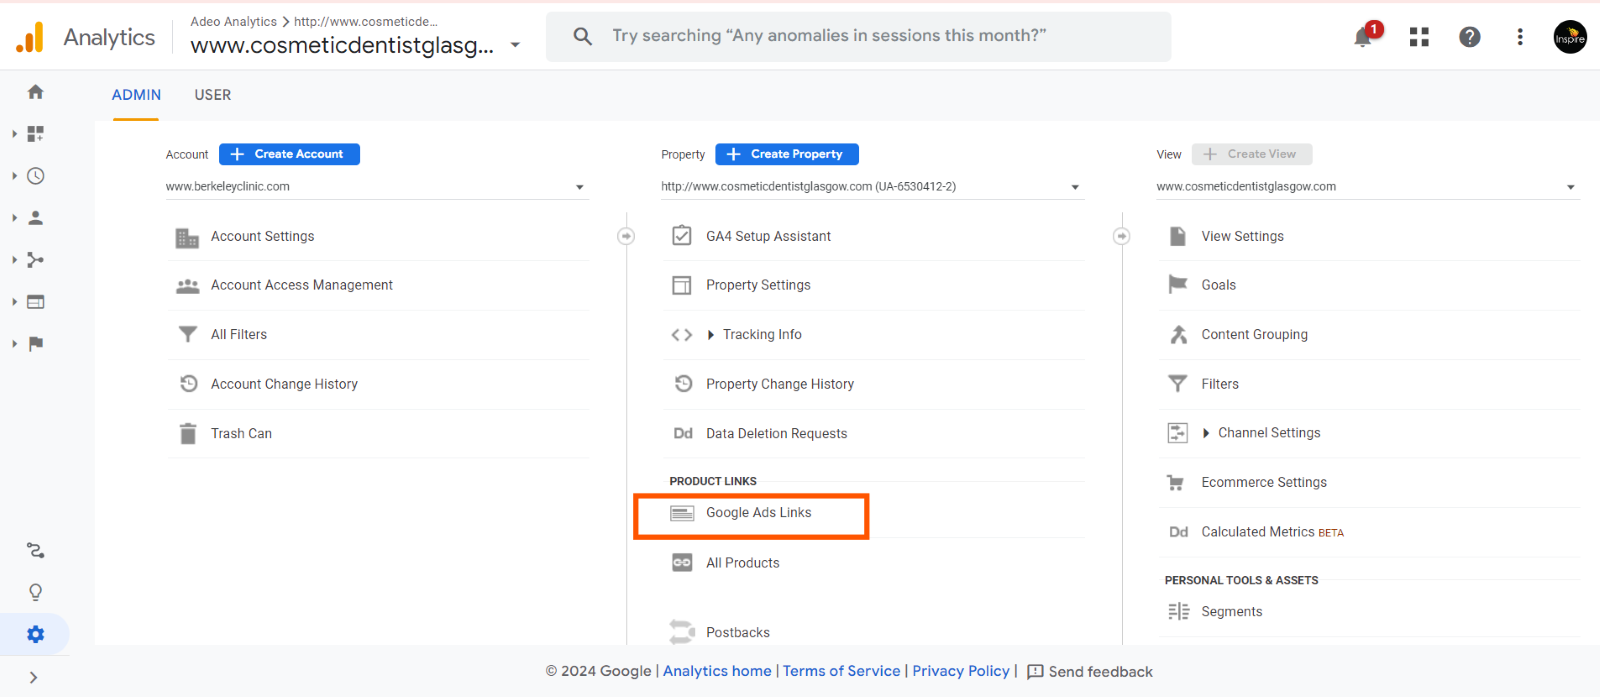1600x697 pixels.
Task: Open Behavior icon in sidebar
Action: 36,302
